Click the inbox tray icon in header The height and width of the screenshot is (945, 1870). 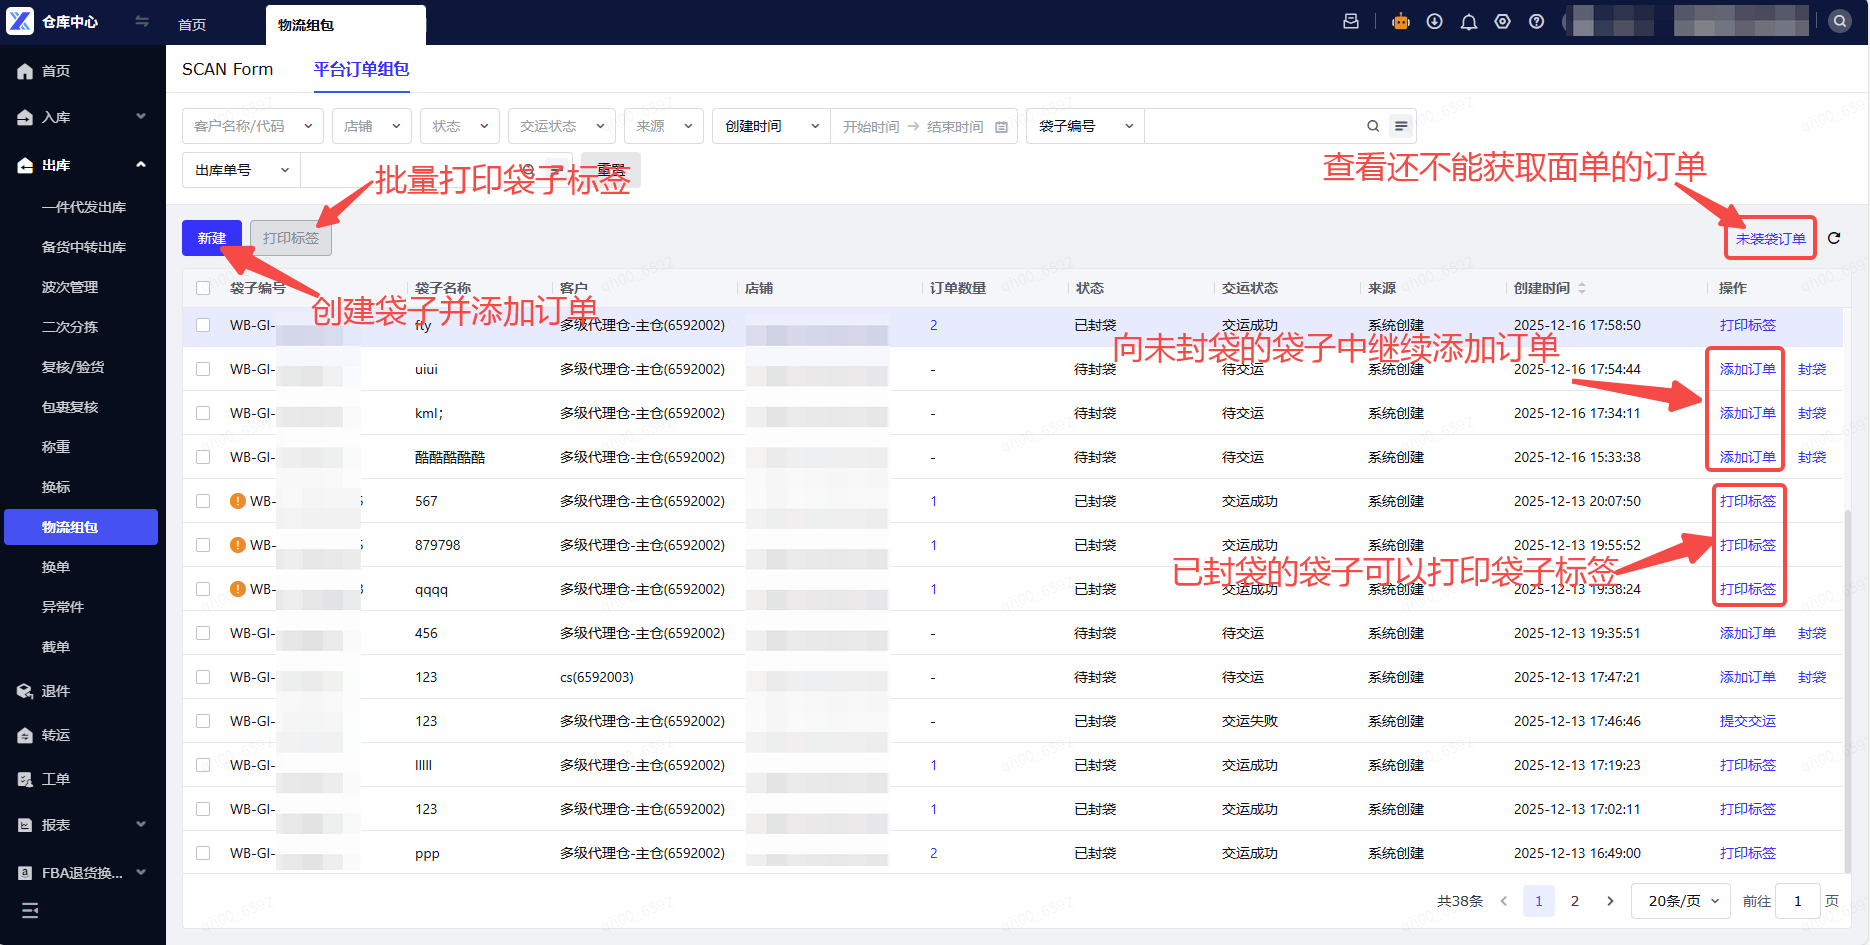coord(1351,22)
